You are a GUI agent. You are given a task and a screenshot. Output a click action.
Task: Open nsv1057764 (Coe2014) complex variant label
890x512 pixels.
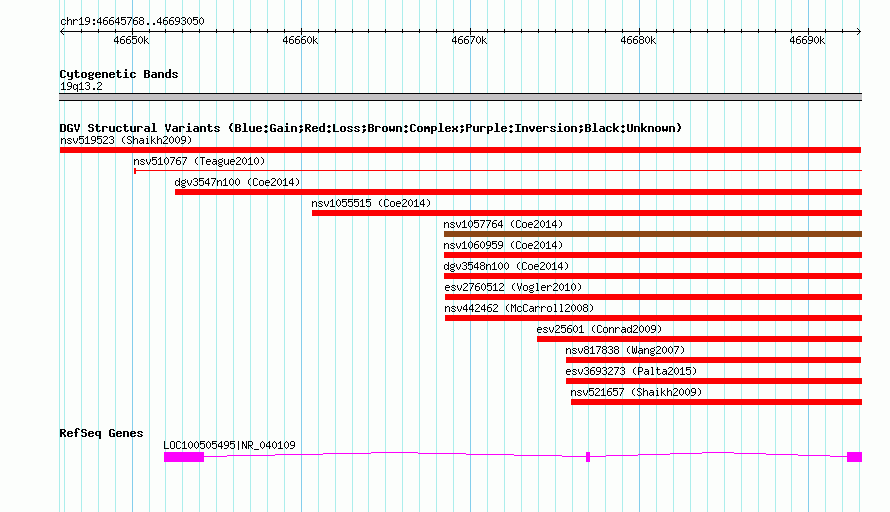point(503,224)
